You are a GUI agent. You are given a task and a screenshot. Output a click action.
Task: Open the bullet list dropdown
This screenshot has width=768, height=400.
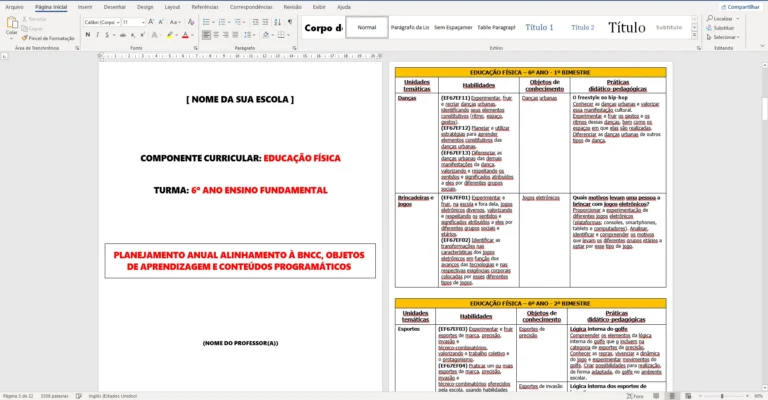coord(214,22)
